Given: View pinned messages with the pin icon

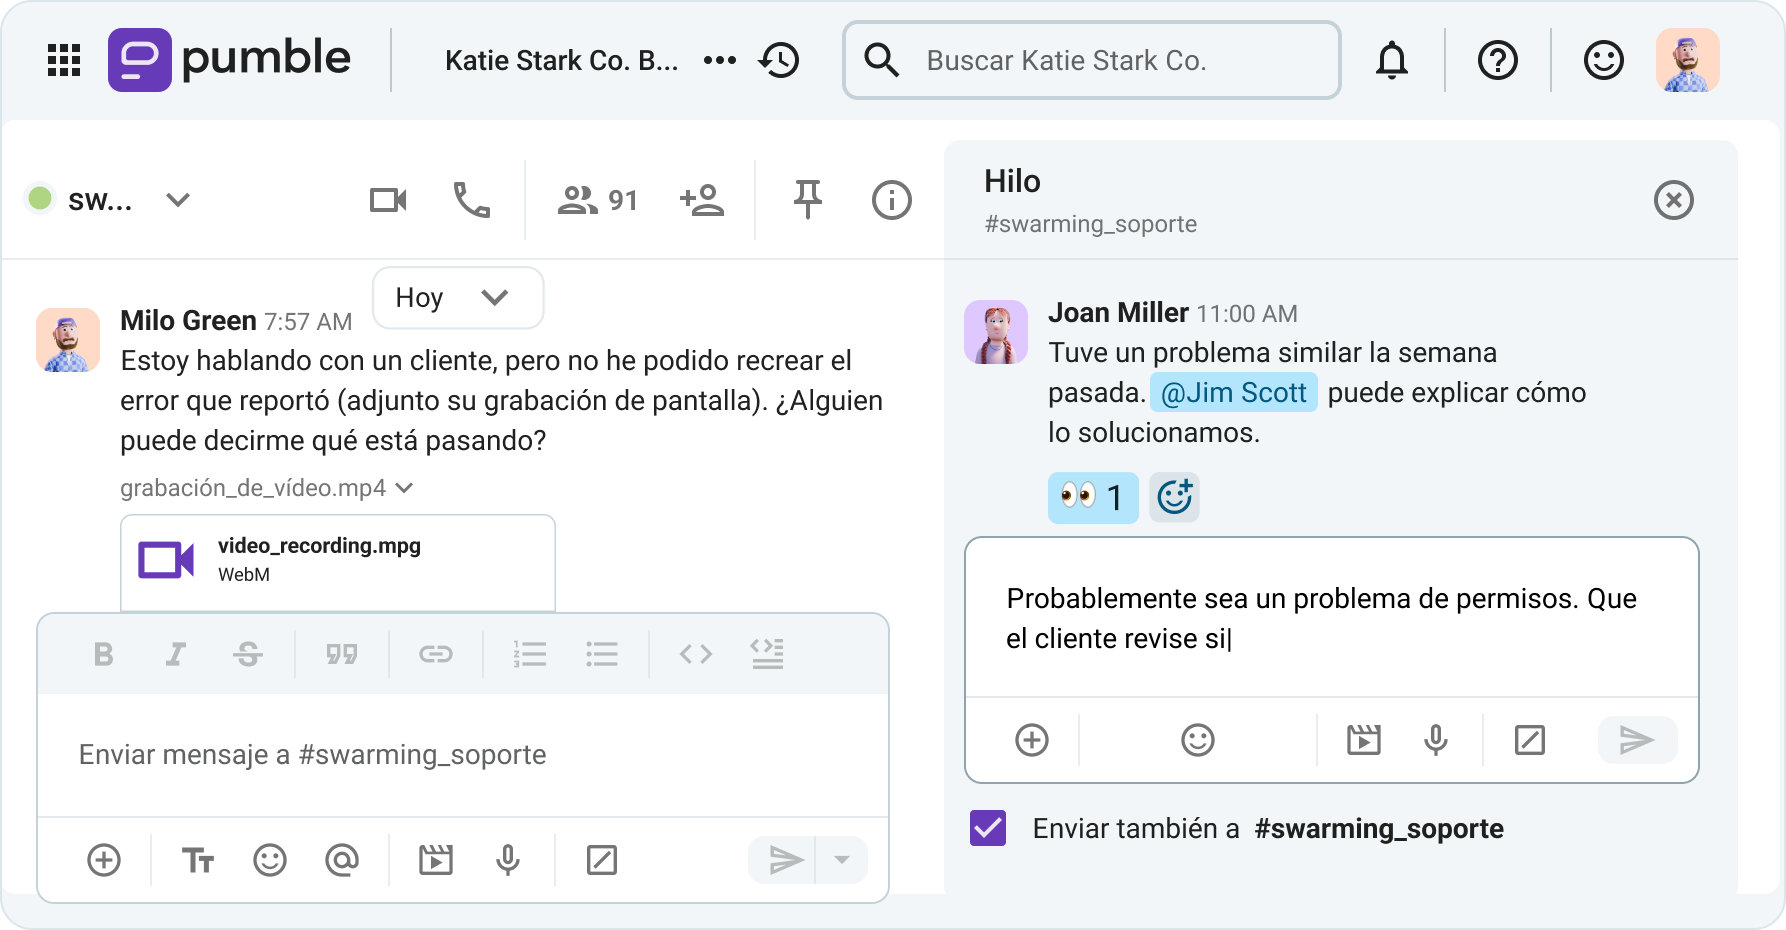Looking at the screenshot, I should (x=808, y=199).
